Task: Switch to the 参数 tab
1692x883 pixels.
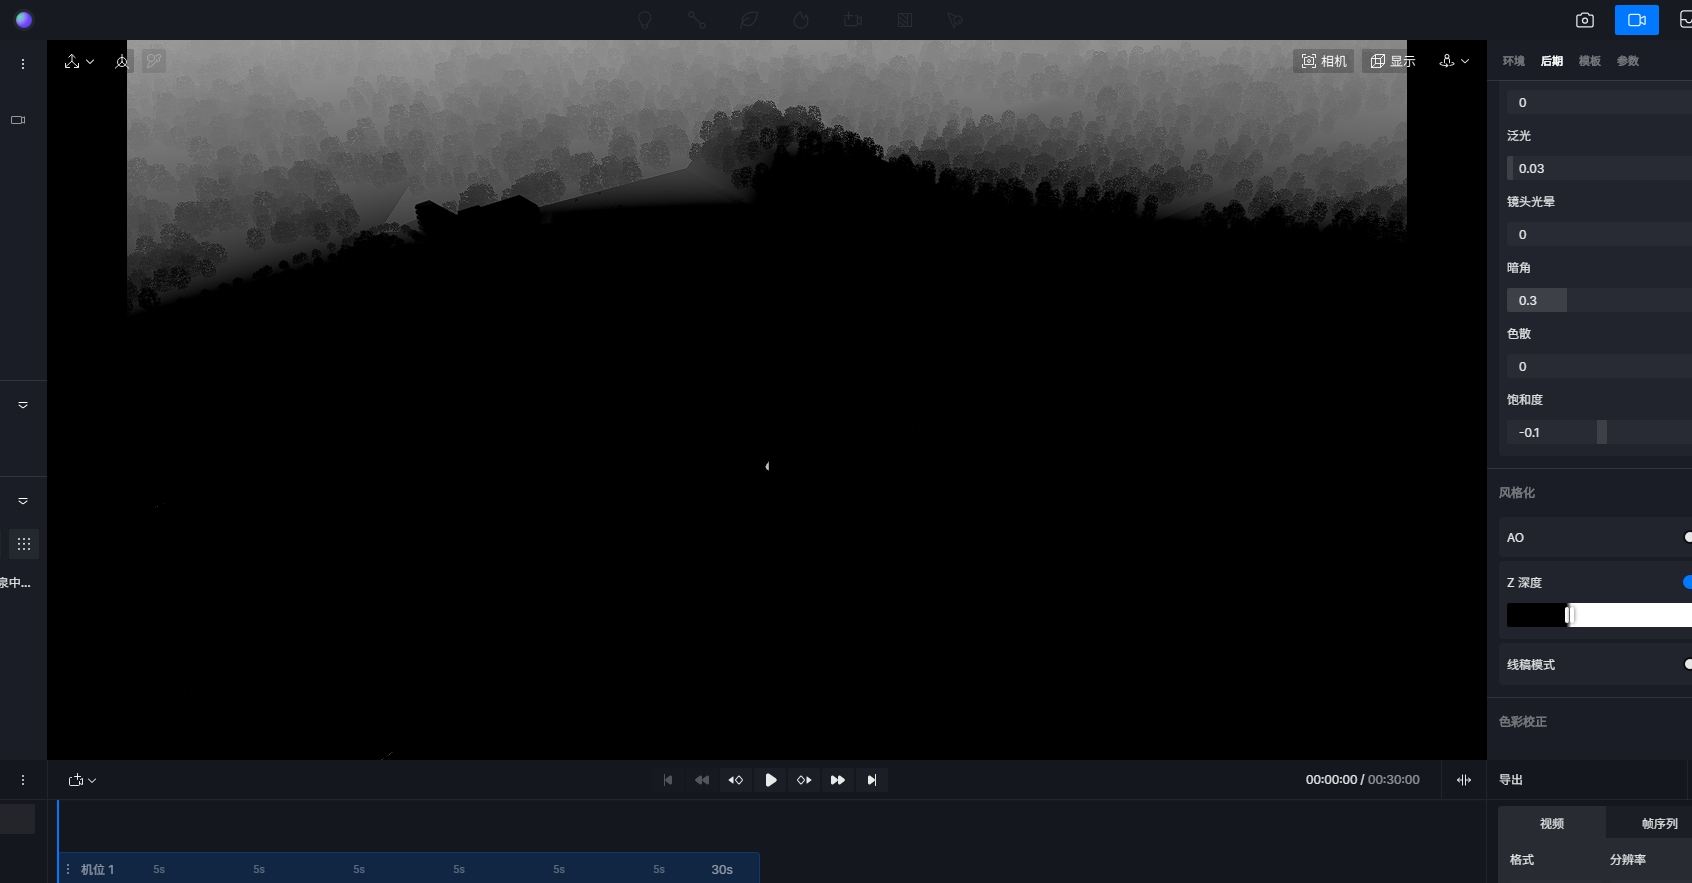Action: tap(1628, 61)
